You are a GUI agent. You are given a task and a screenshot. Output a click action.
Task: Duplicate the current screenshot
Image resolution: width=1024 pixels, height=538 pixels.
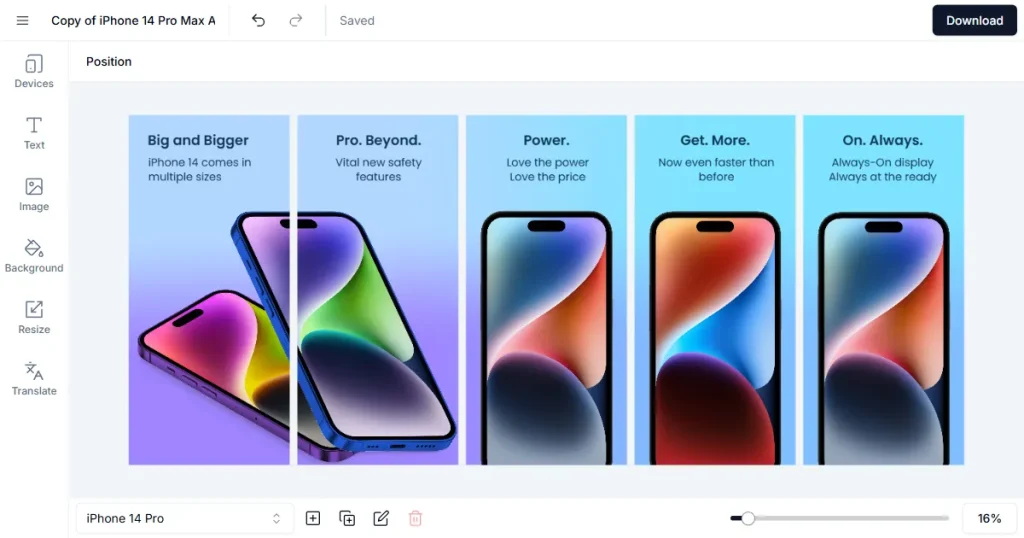click(347, 518)
